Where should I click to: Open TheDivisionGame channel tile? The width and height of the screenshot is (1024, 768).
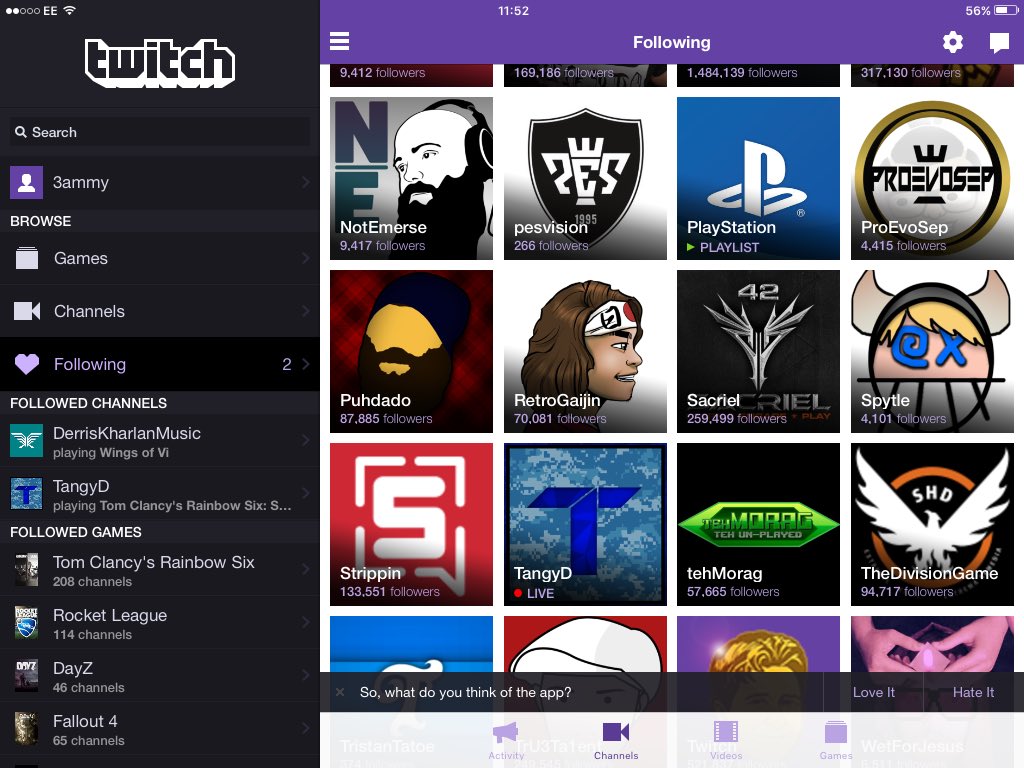(x=932, y=524)
